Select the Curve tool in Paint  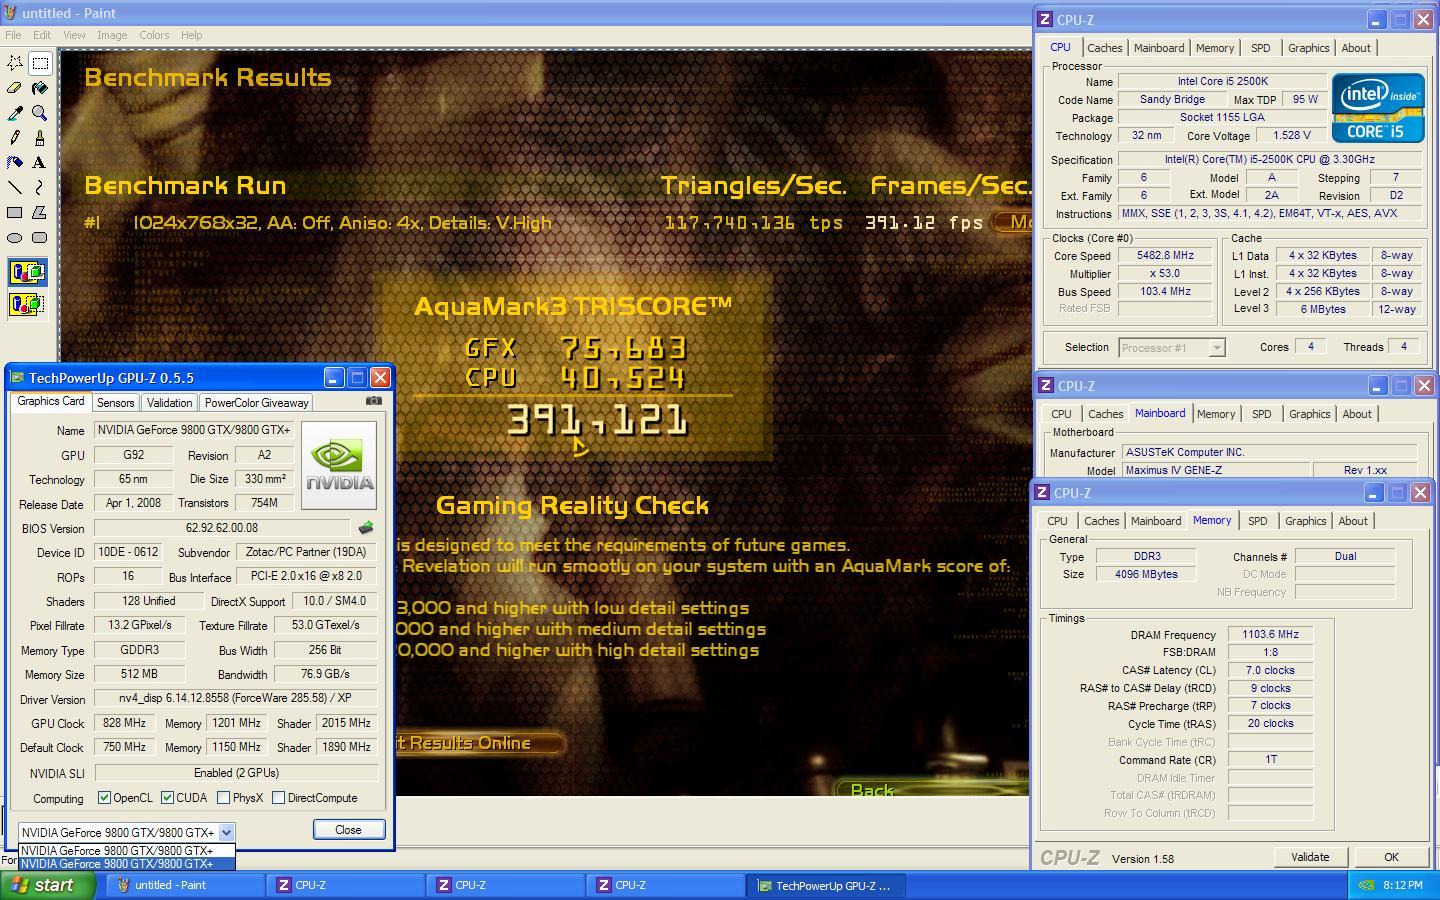40,187
